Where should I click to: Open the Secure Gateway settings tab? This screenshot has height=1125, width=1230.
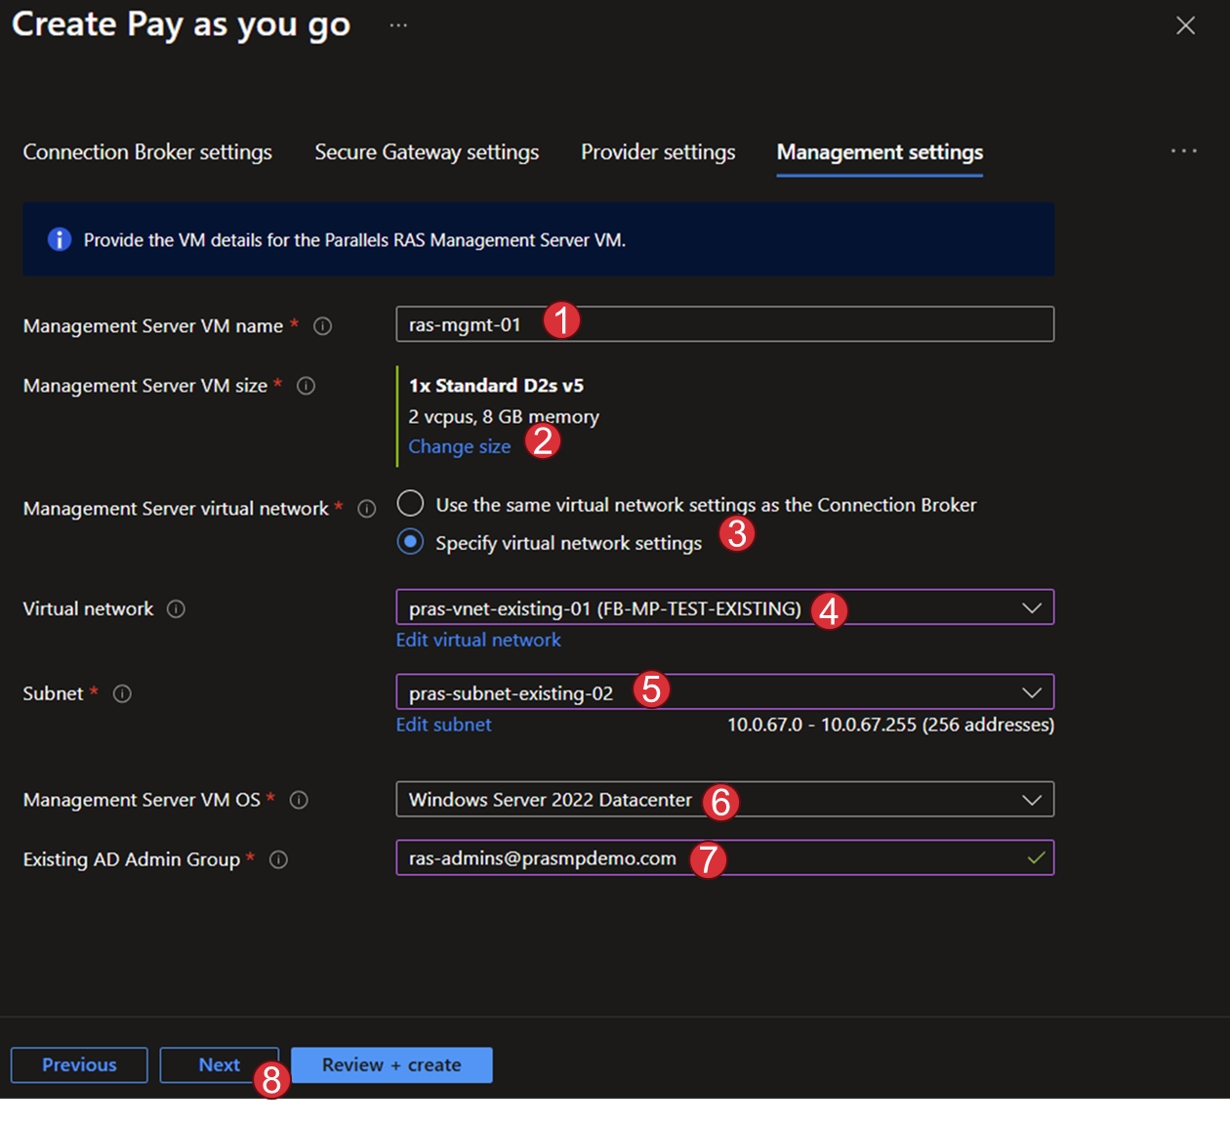click(426, 152)
